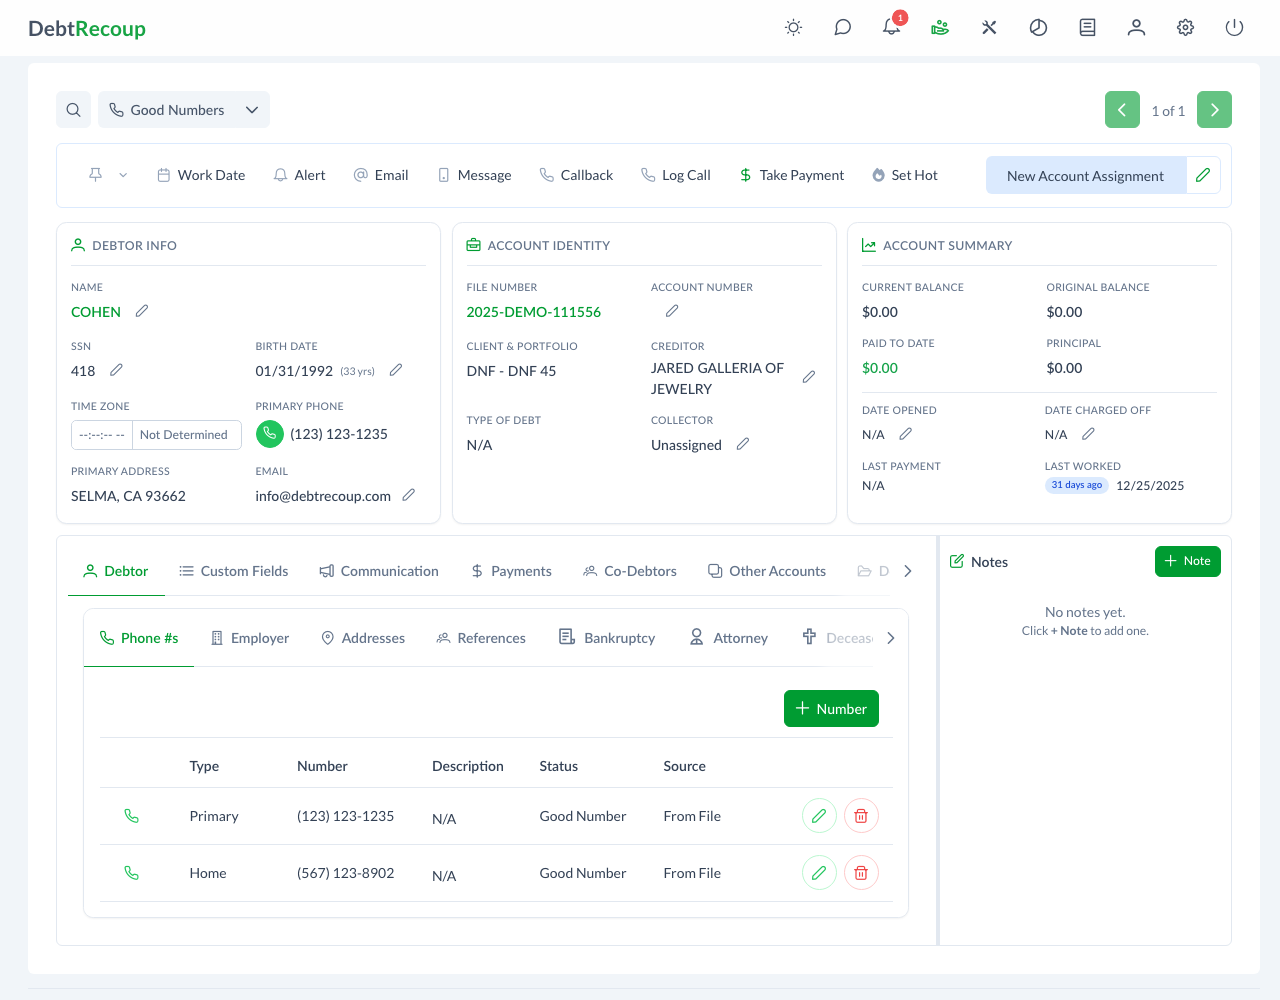Screen dimensions: 1280x1000
Task: Show more sub-tabs after Deceased
Action: coord(891,638)
